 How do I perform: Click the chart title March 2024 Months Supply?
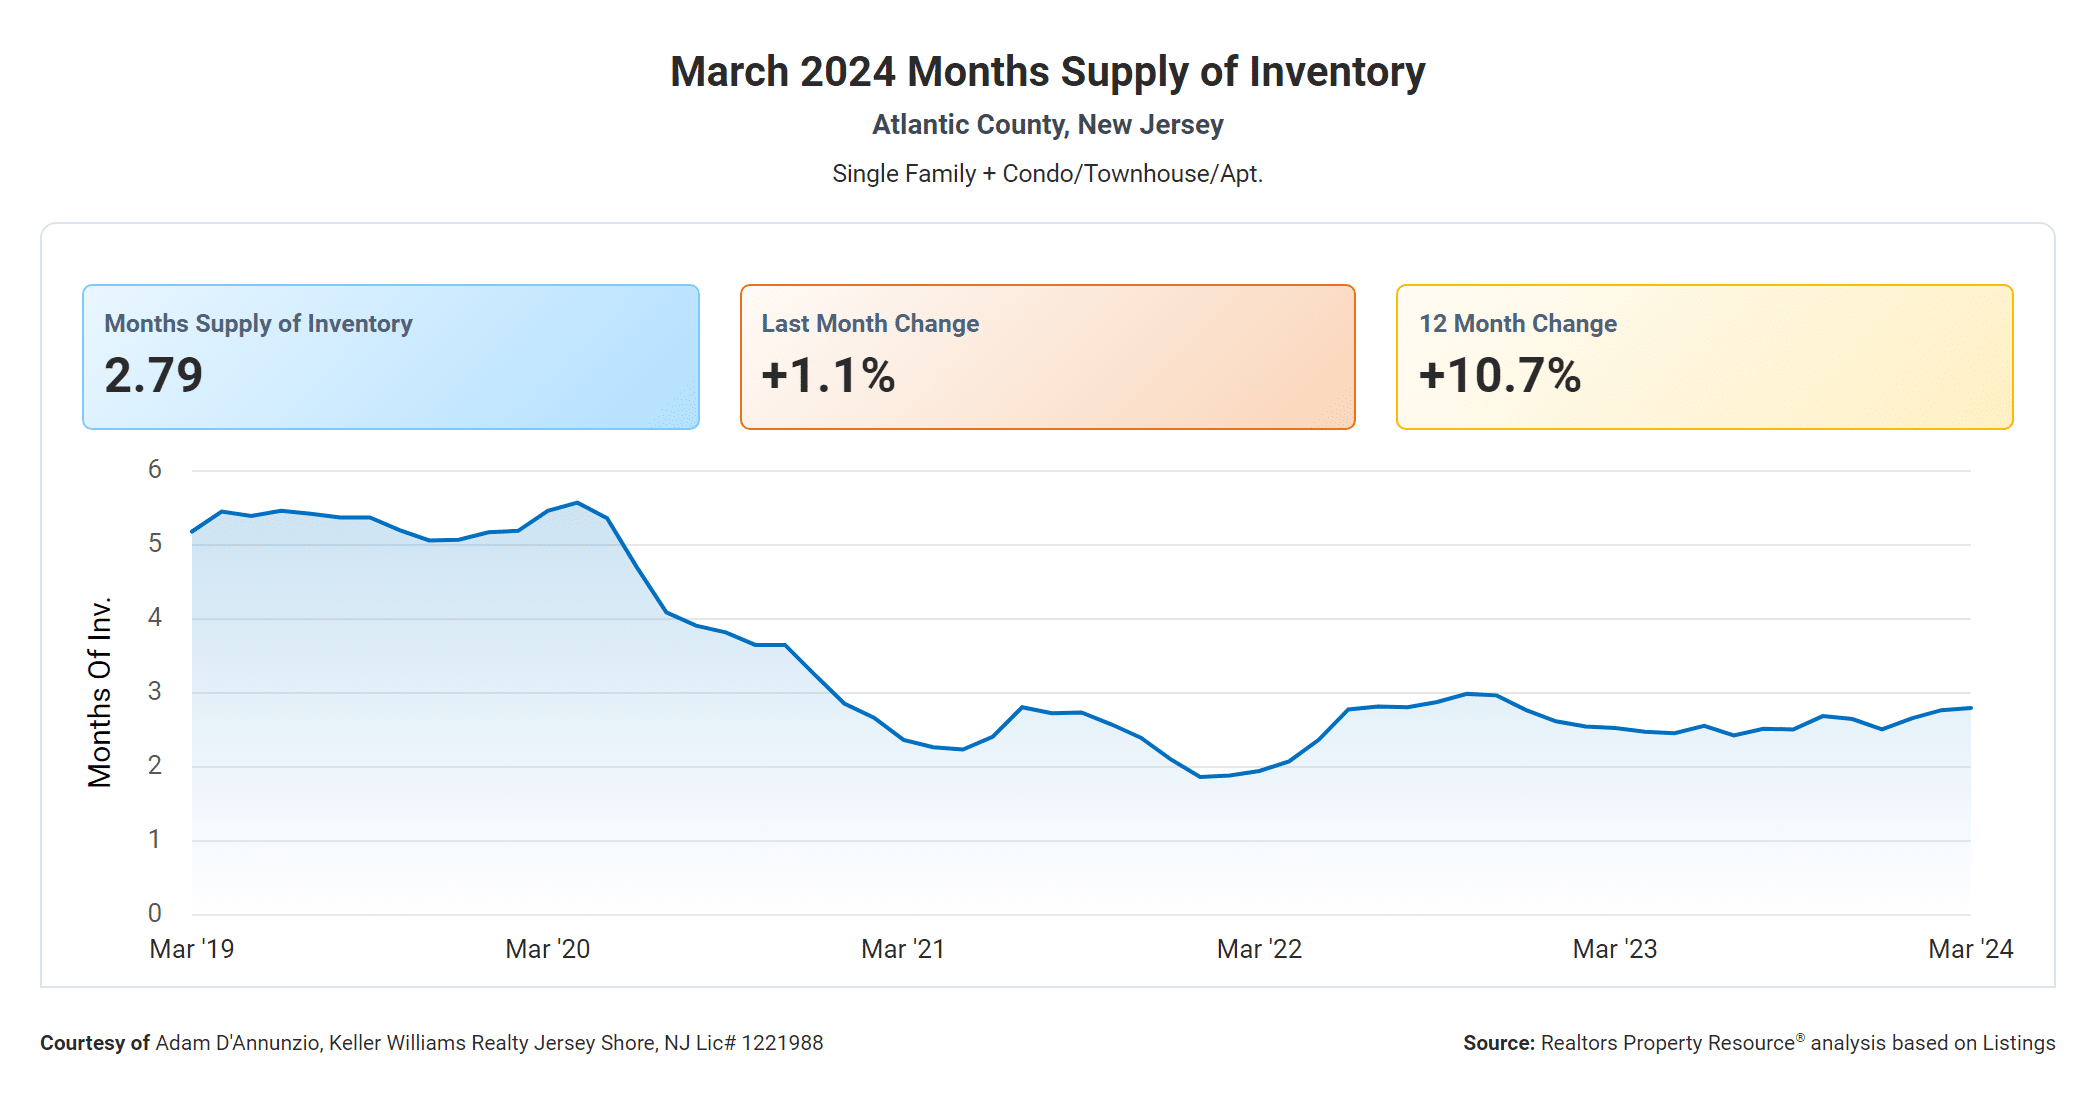point(1047,72)
